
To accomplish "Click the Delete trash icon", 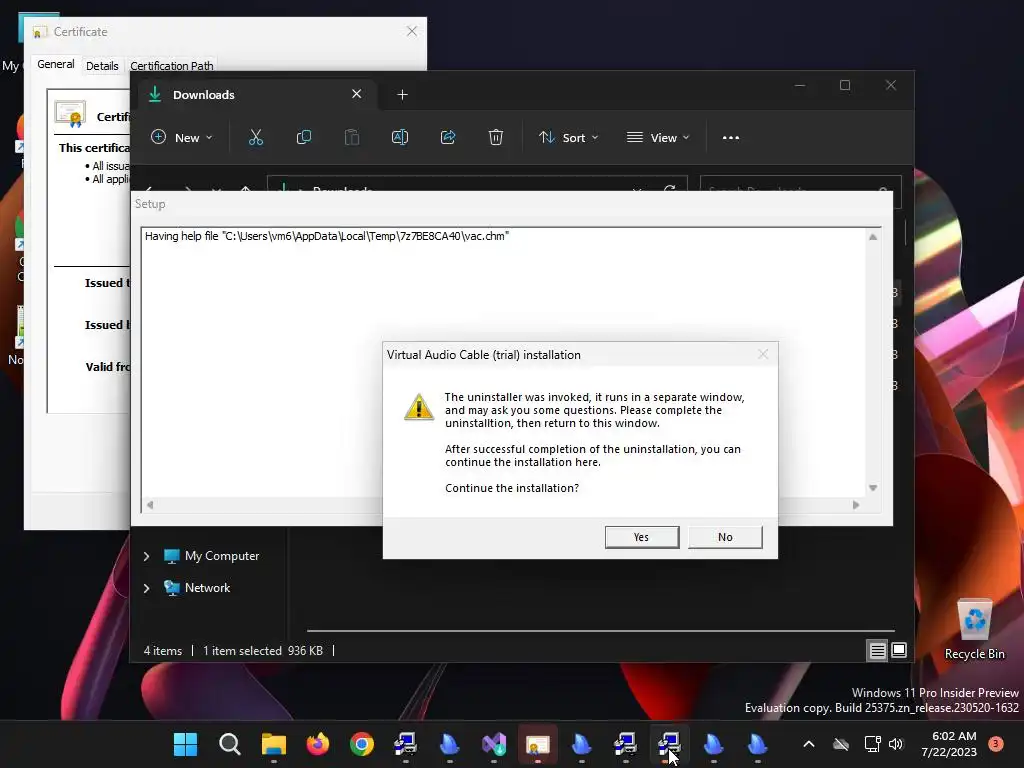I will click(x=496, y=137).
